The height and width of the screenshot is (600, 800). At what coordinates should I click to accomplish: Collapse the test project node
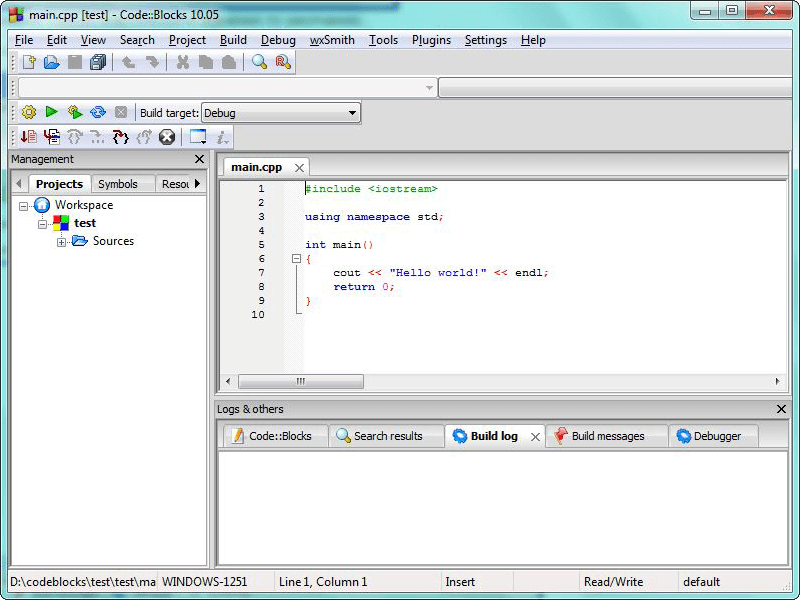43,224
